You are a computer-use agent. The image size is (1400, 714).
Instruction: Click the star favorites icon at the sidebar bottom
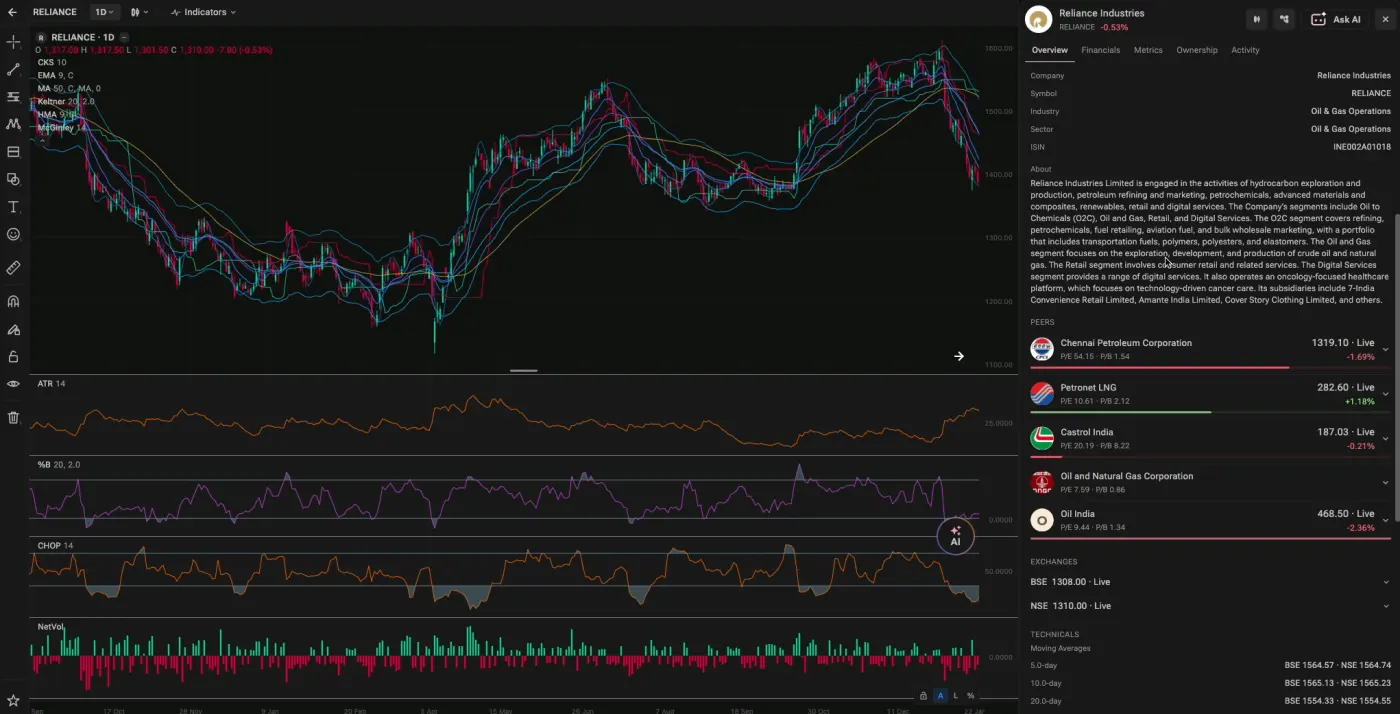click(13, 701)
